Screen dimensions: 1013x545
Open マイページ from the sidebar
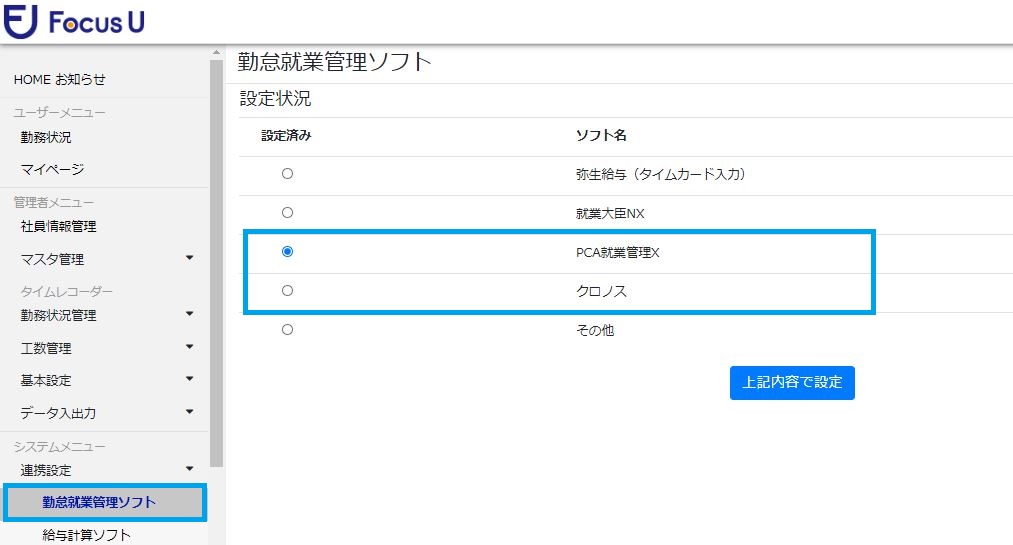tap(52, 169)
